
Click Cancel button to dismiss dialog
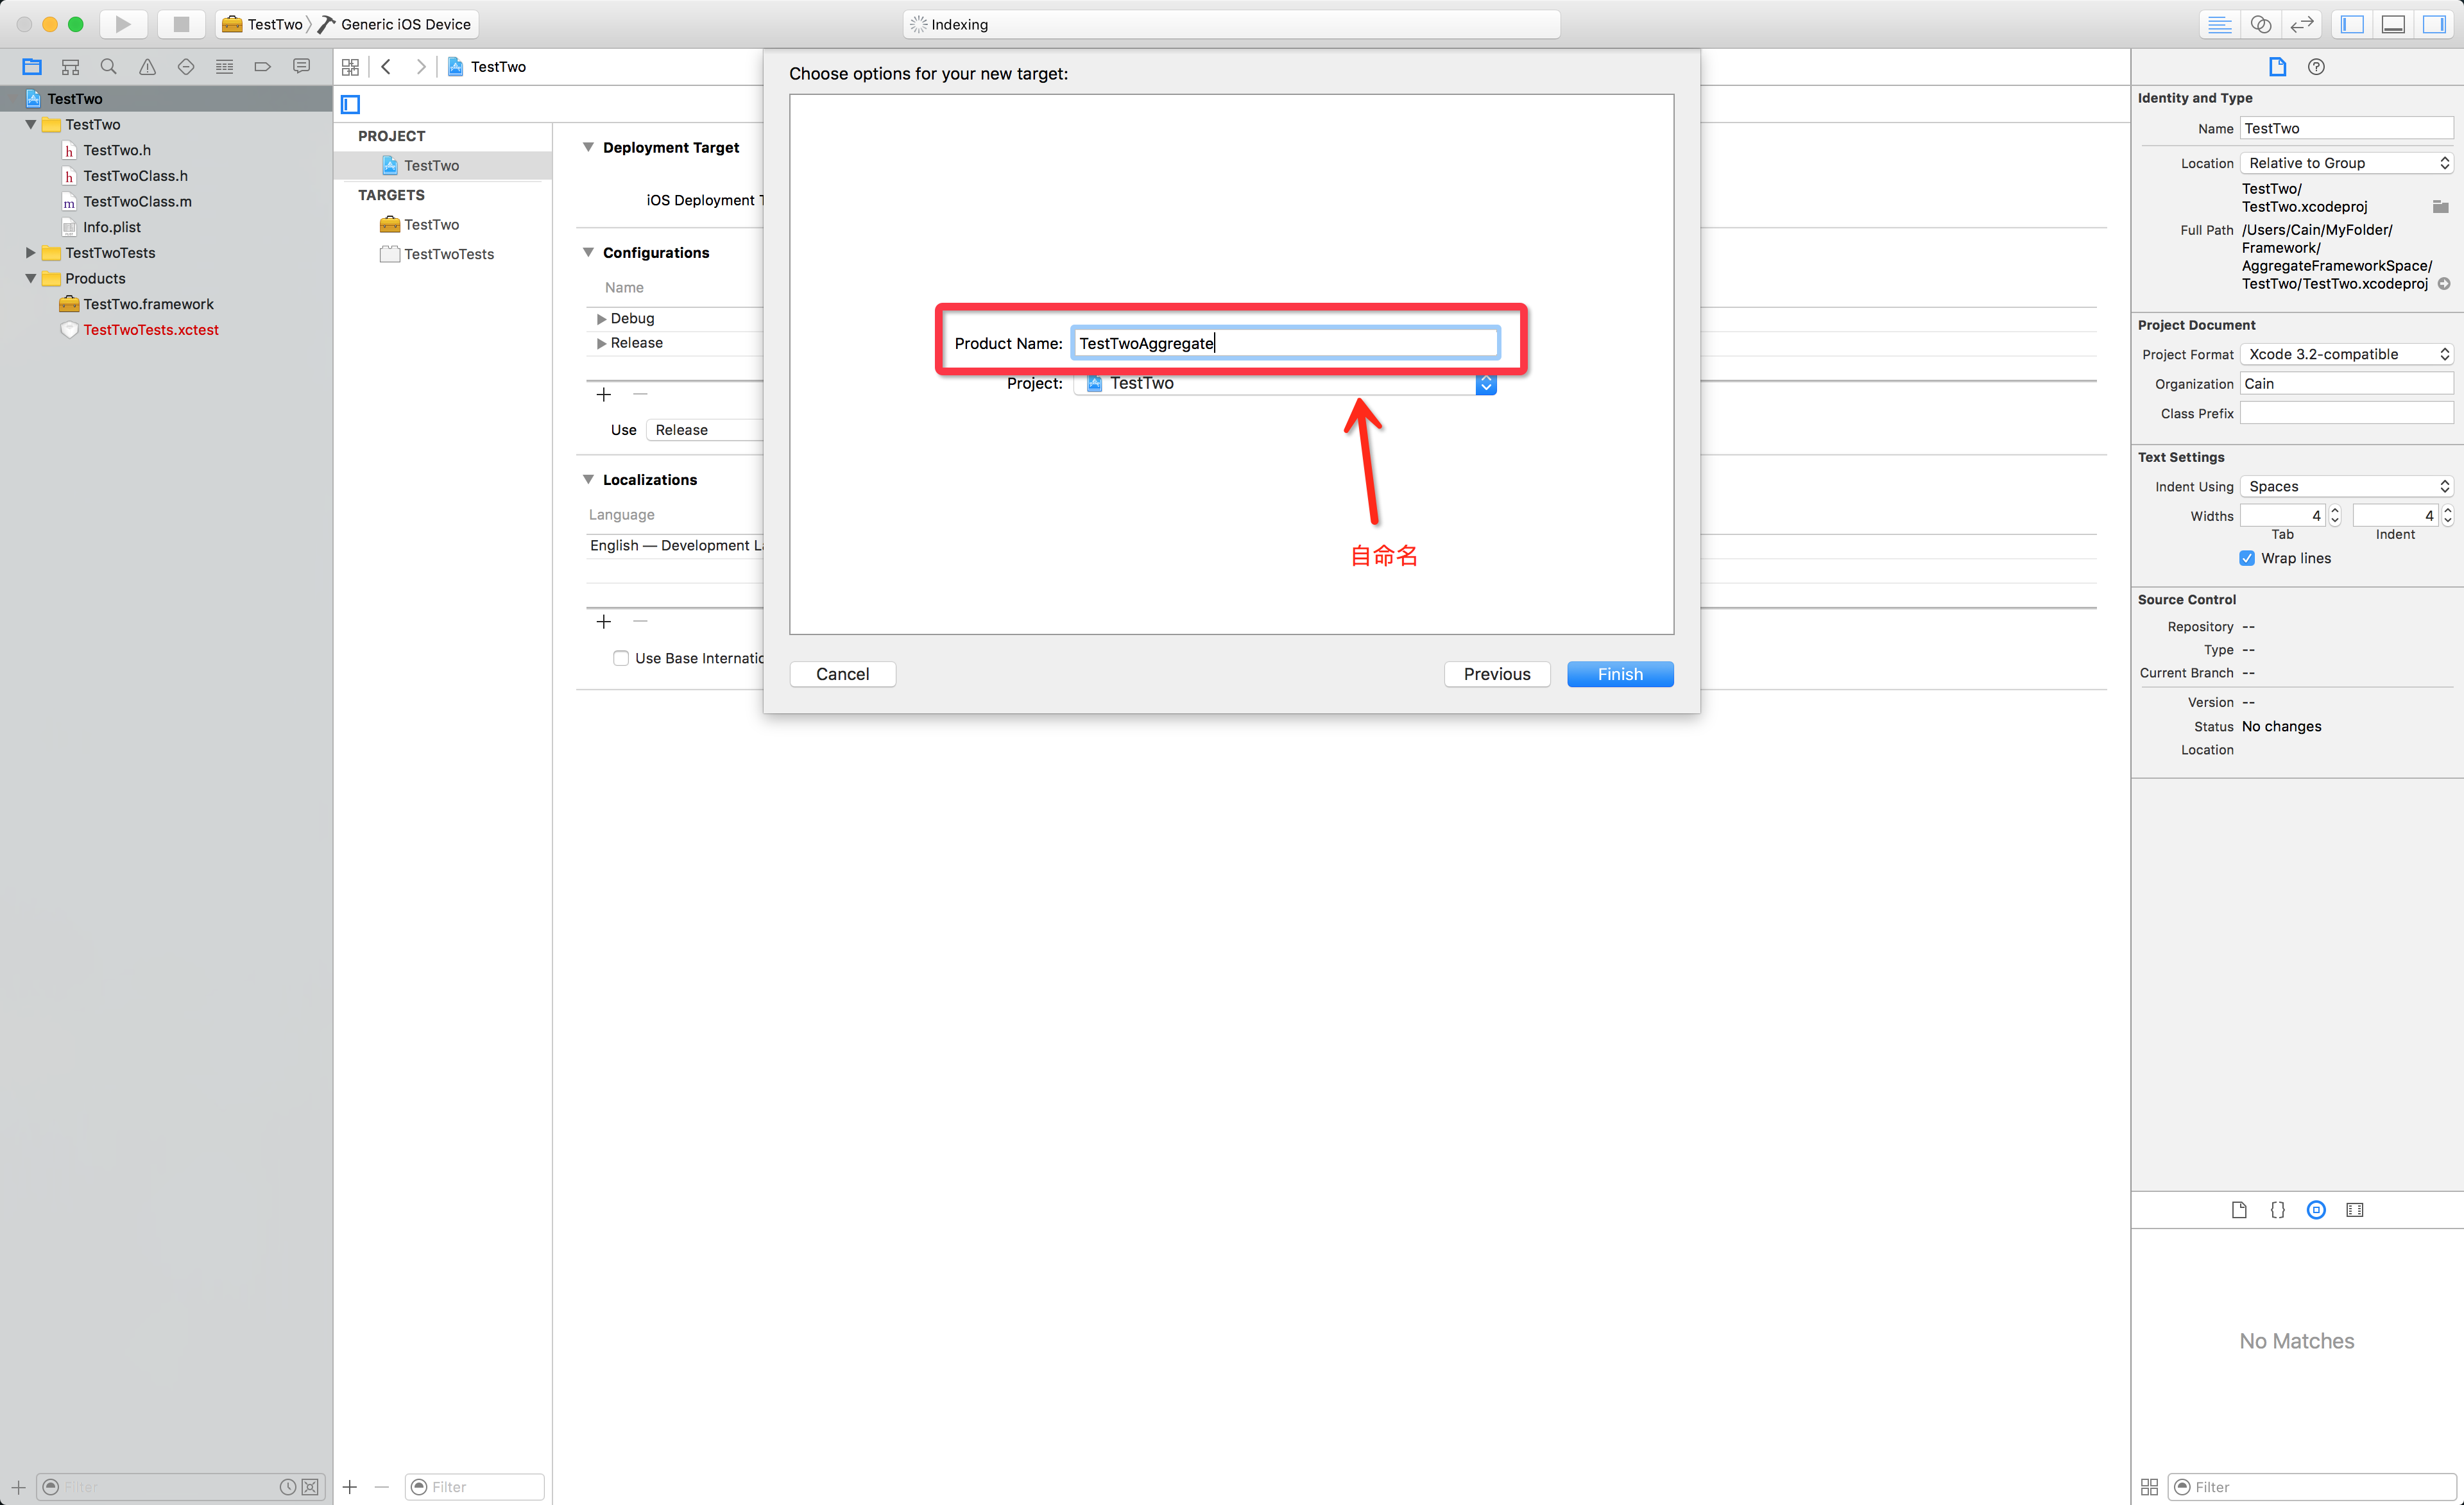pyautogui.click(x=843, y=672)
